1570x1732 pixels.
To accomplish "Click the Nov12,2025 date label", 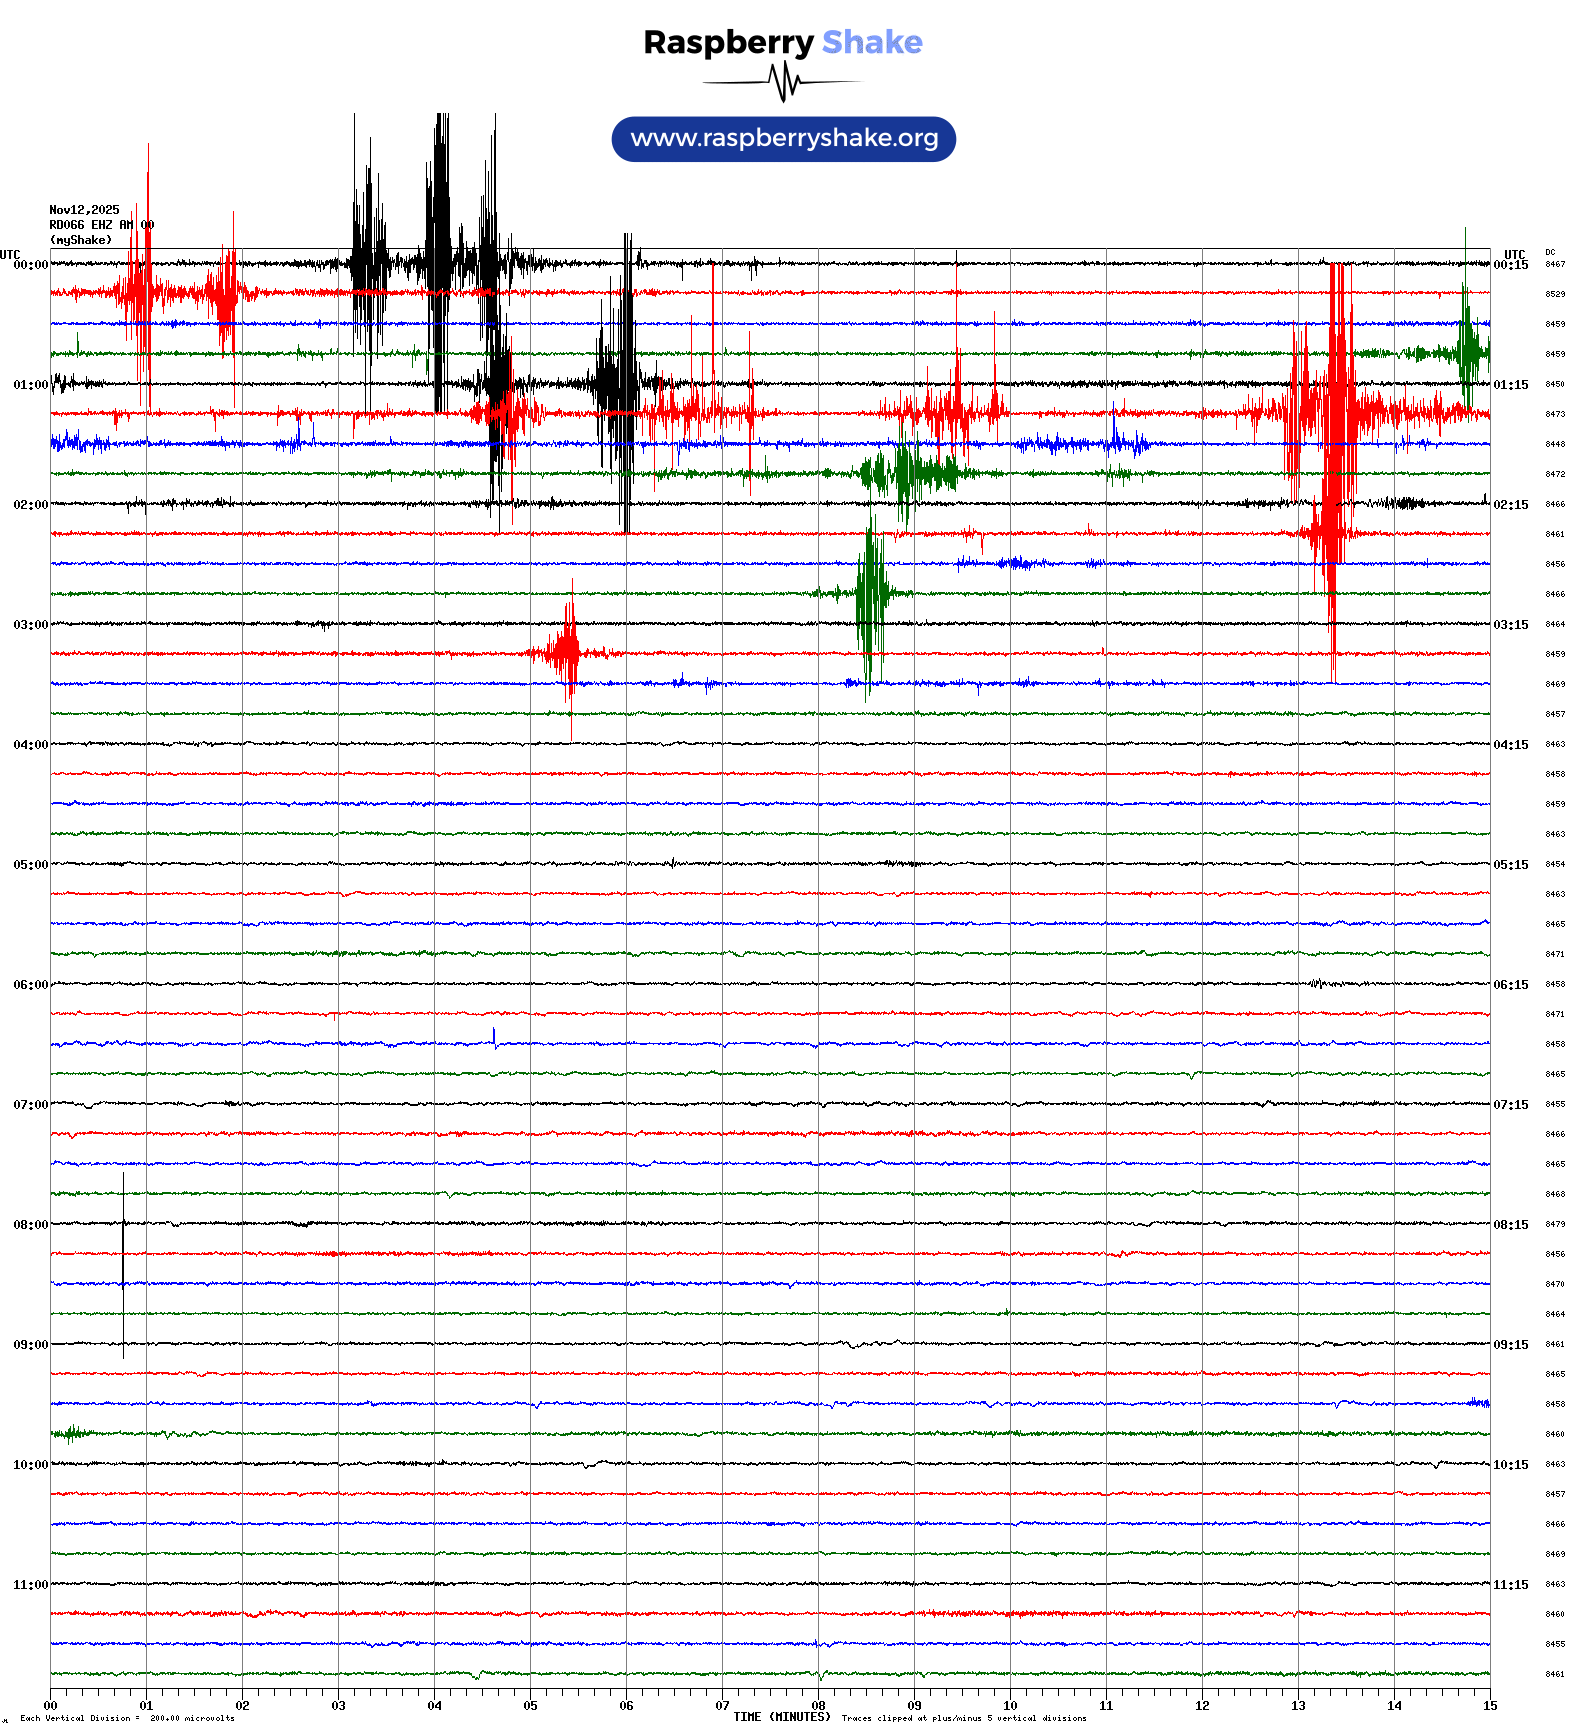I will (84, 210).
